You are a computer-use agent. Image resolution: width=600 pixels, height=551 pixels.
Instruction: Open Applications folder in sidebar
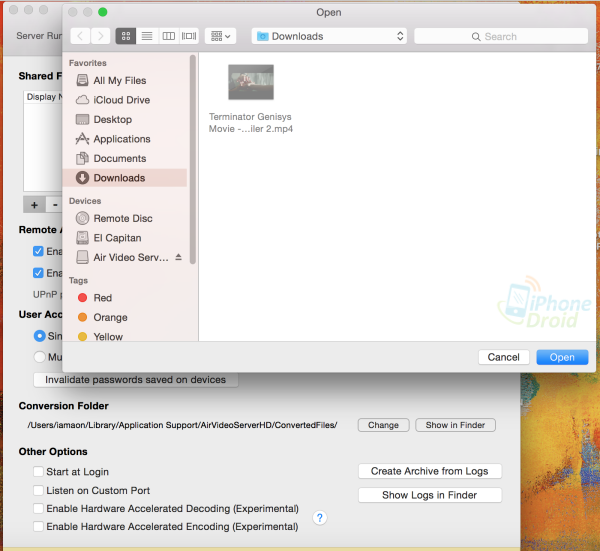point(126,139)
